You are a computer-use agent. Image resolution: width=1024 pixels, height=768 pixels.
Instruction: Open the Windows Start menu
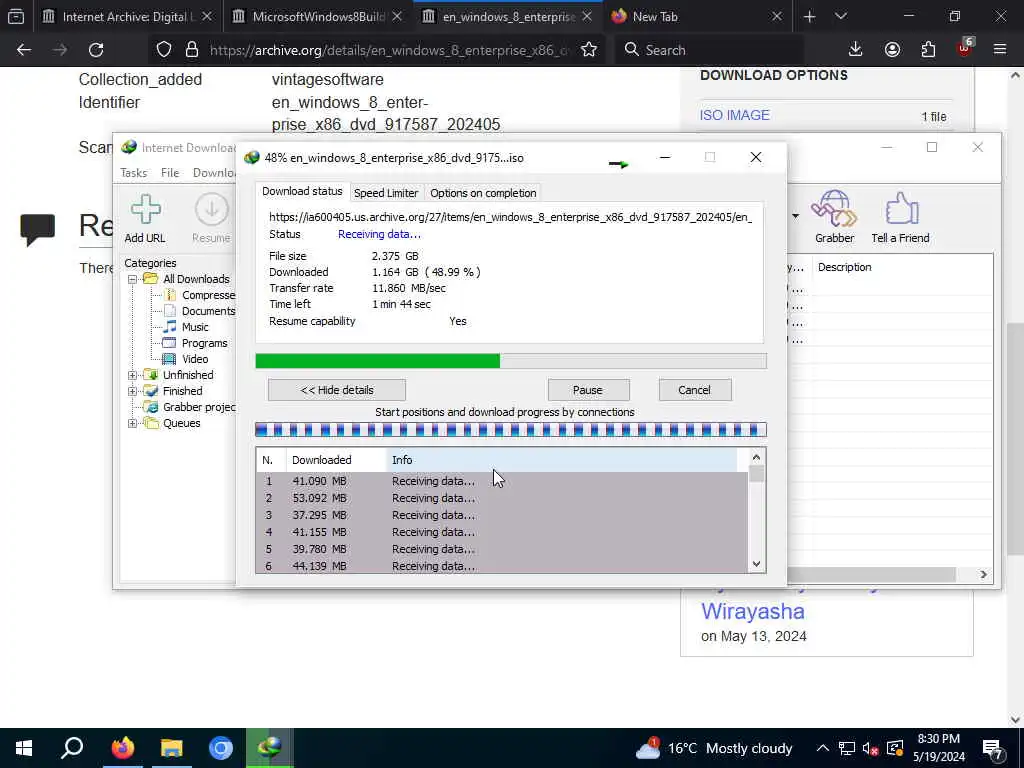24,748
